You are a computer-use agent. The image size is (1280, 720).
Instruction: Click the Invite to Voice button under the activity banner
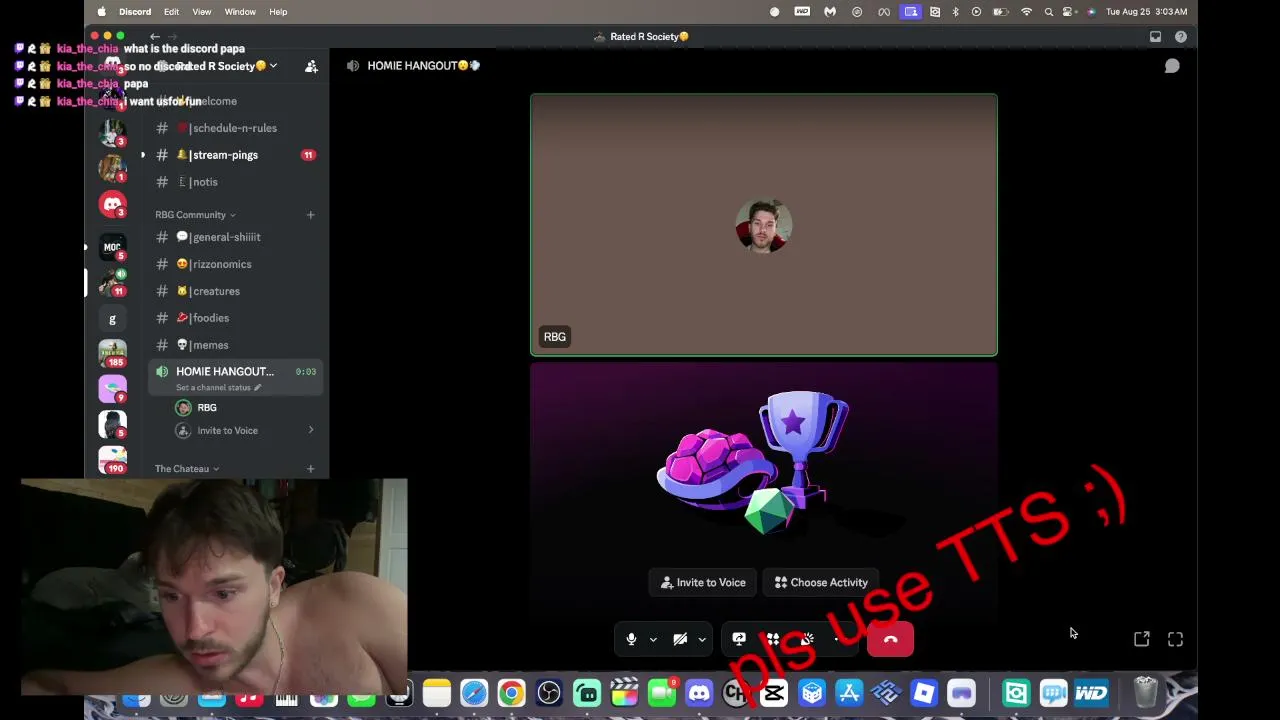point(703,583)
